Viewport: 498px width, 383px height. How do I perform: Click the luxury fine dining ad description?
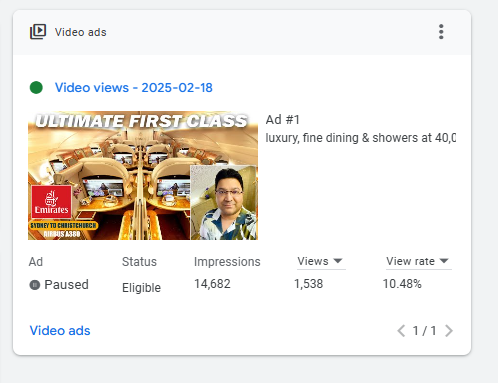tap(361, 138)
